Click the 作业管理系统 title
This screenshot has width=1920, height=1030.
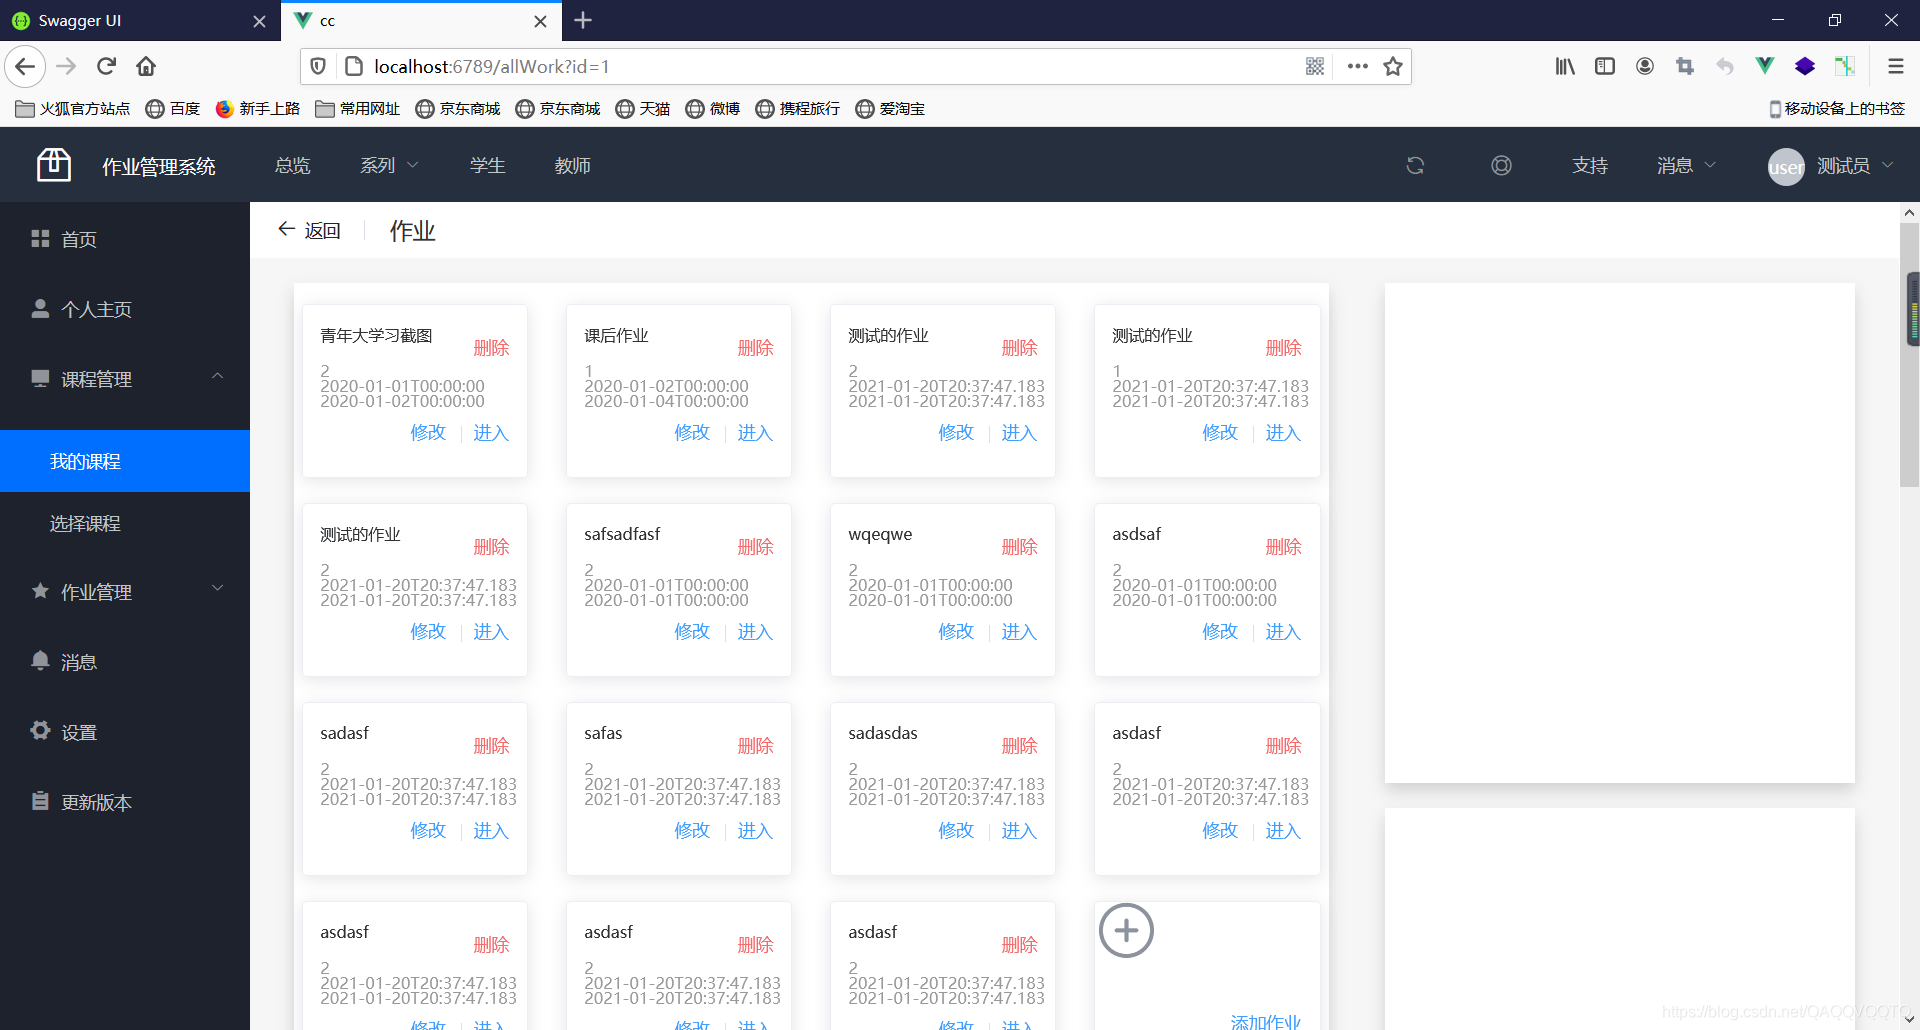tap(159, 166)
